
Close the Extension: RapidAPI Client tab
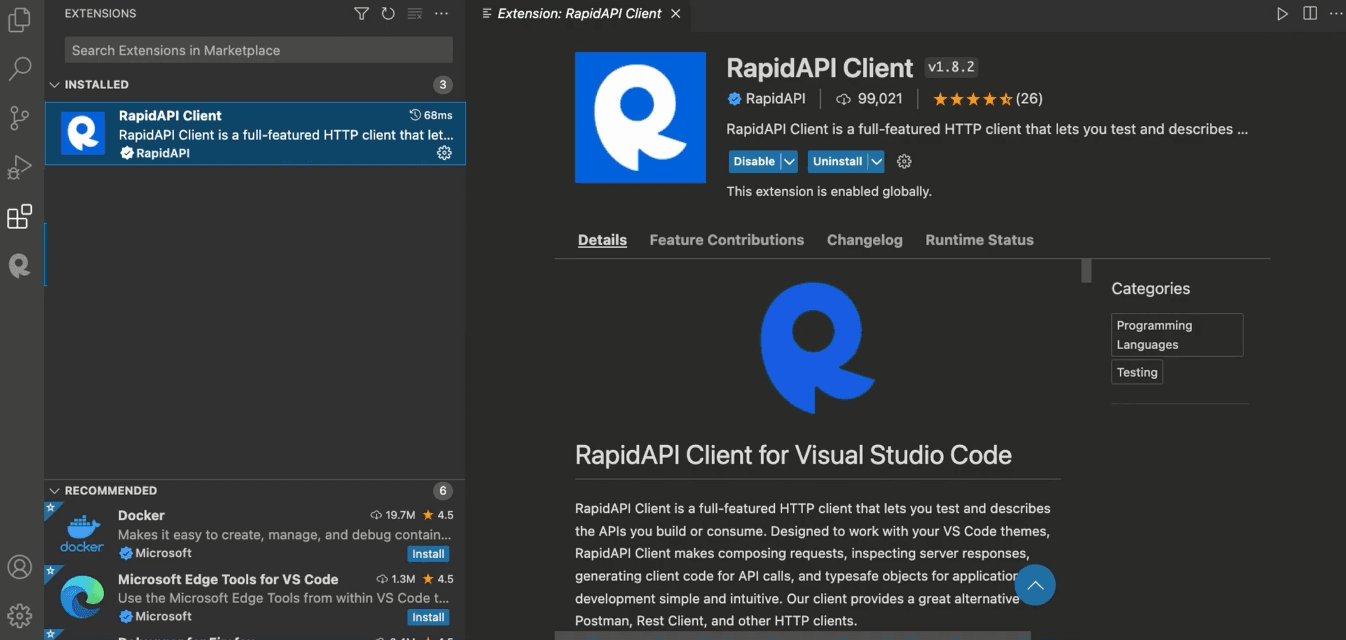point(676,14)
